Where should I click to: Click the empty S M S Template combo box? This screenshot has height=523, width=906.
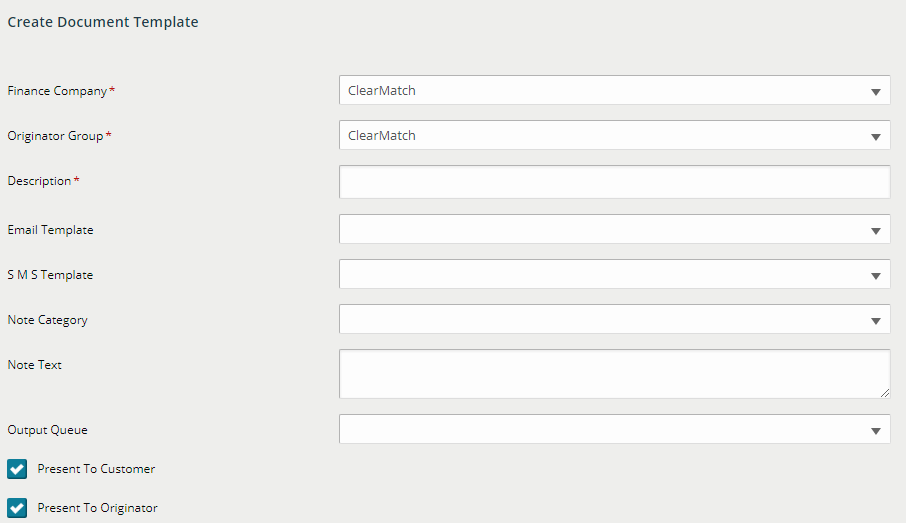pyautogui.click(x=614, y=275)
